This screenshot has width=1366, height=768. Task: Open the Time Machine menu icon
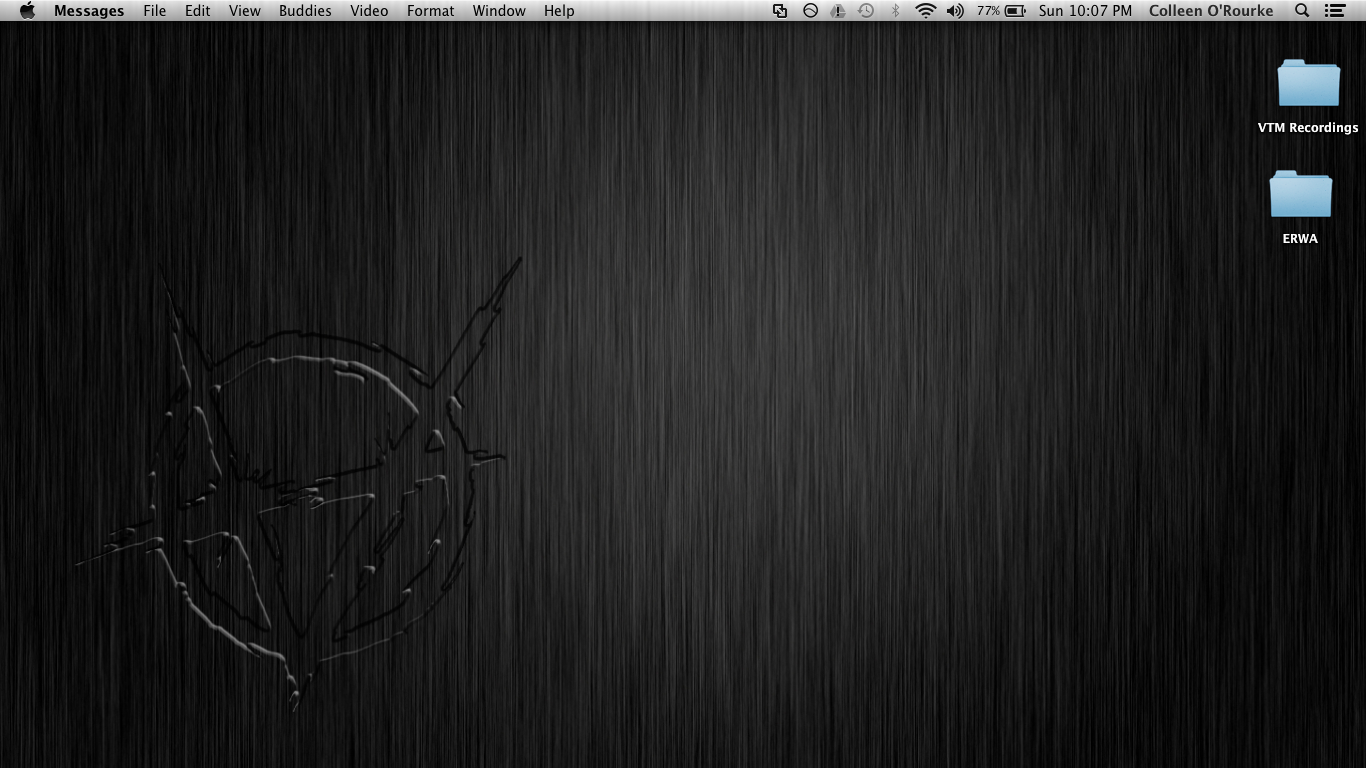(866, 11)
